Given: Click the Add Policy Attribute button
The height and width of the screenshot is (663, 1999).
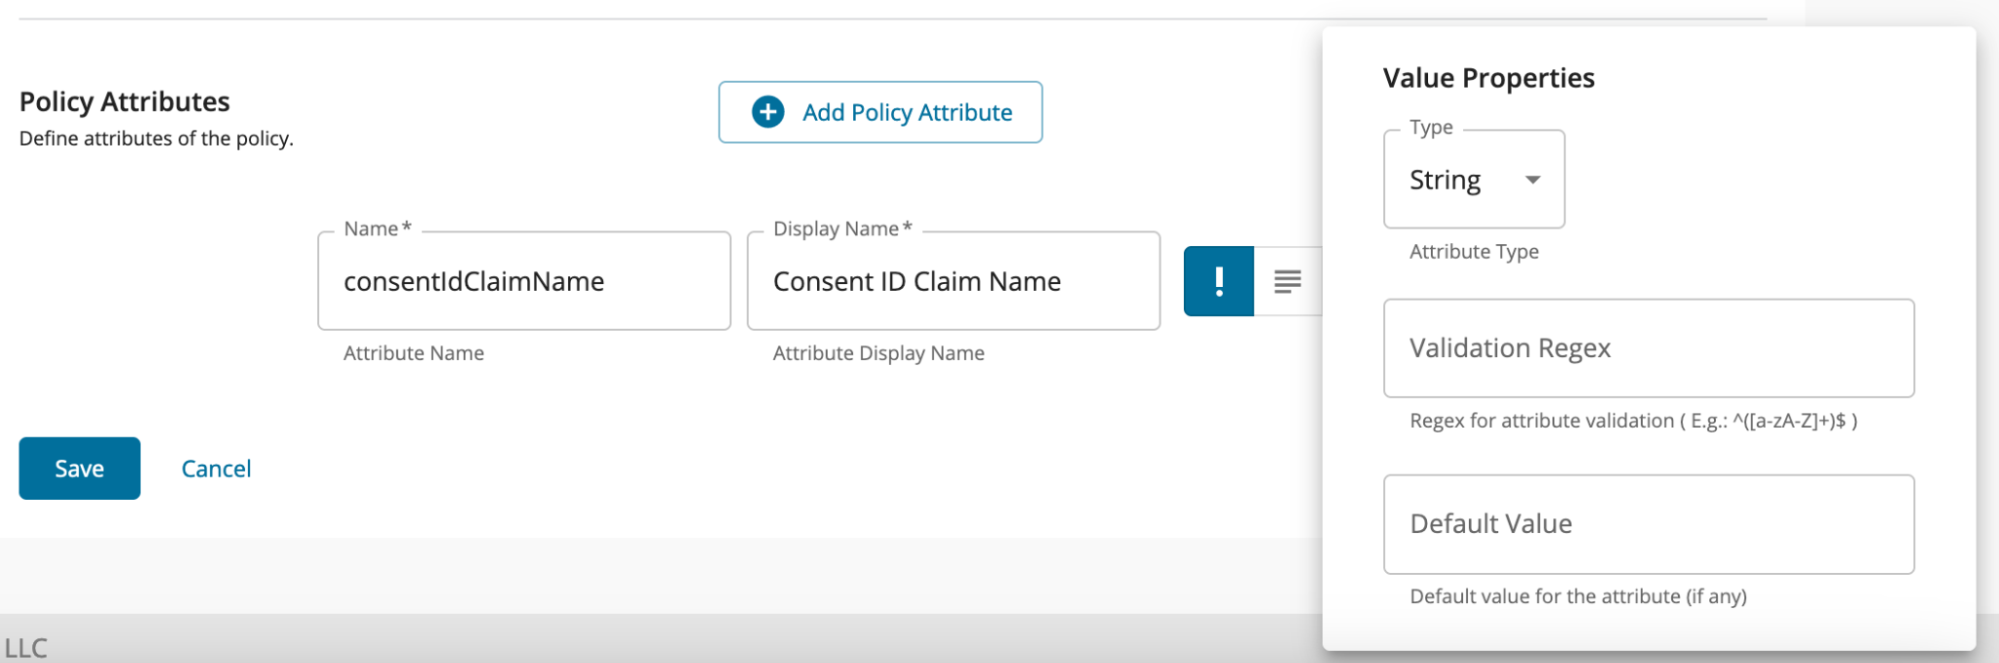Looking at the screenshot, I should (880, 112).
